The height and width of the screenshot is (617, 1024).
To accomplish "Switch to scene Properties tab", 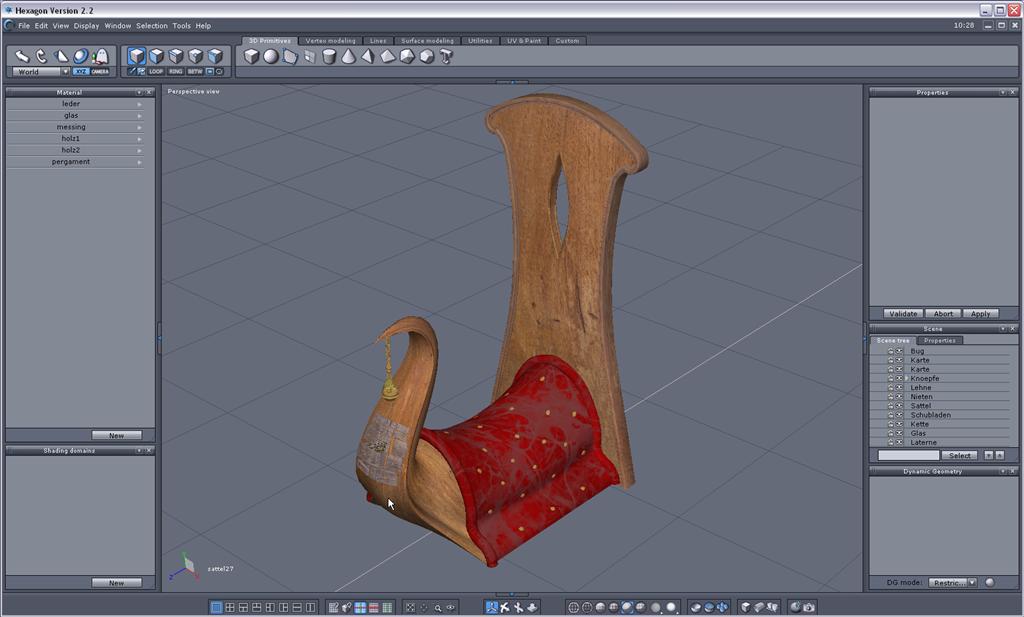I will pos(940,341).
